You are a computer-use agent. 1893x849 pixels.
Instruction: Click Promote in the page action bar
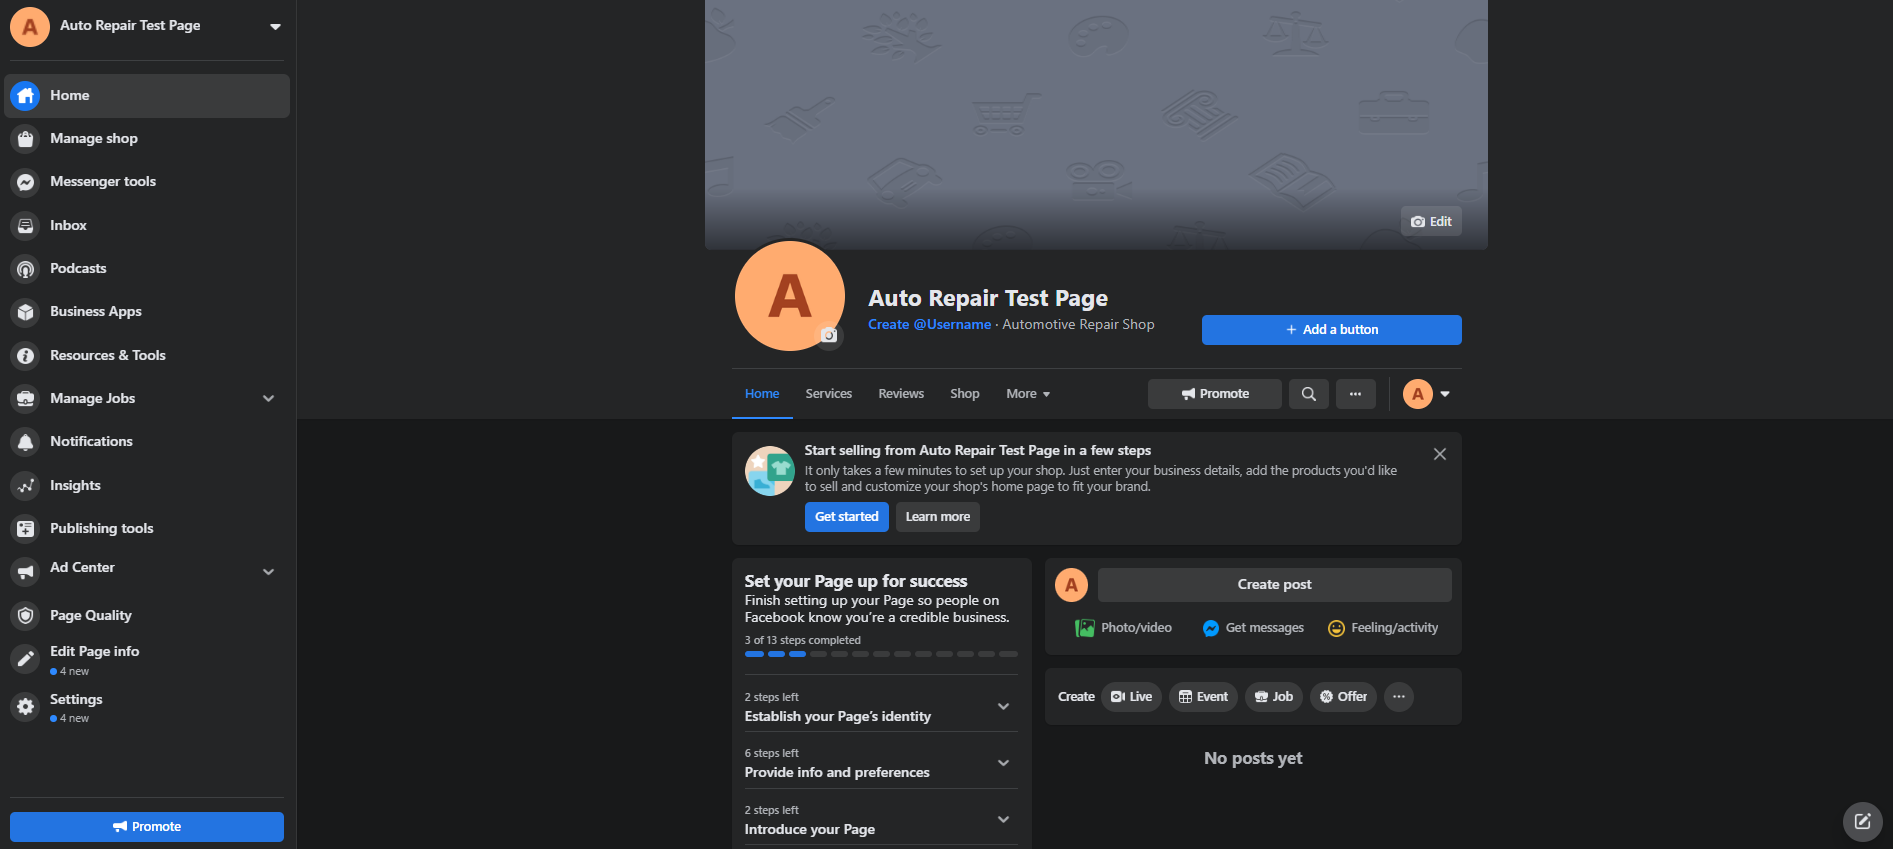click(x=1215, y=394)
